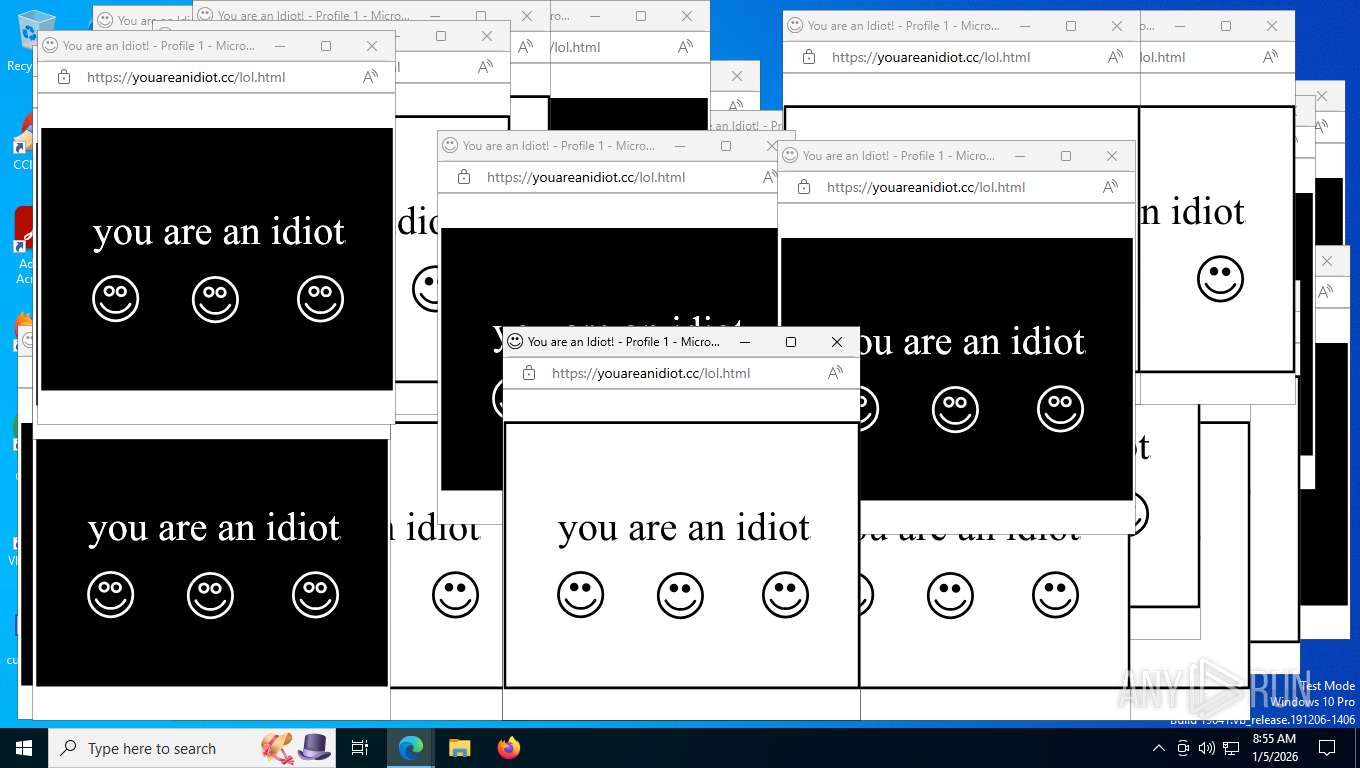Select address bar URL in top-left black window

click(186, 77)
